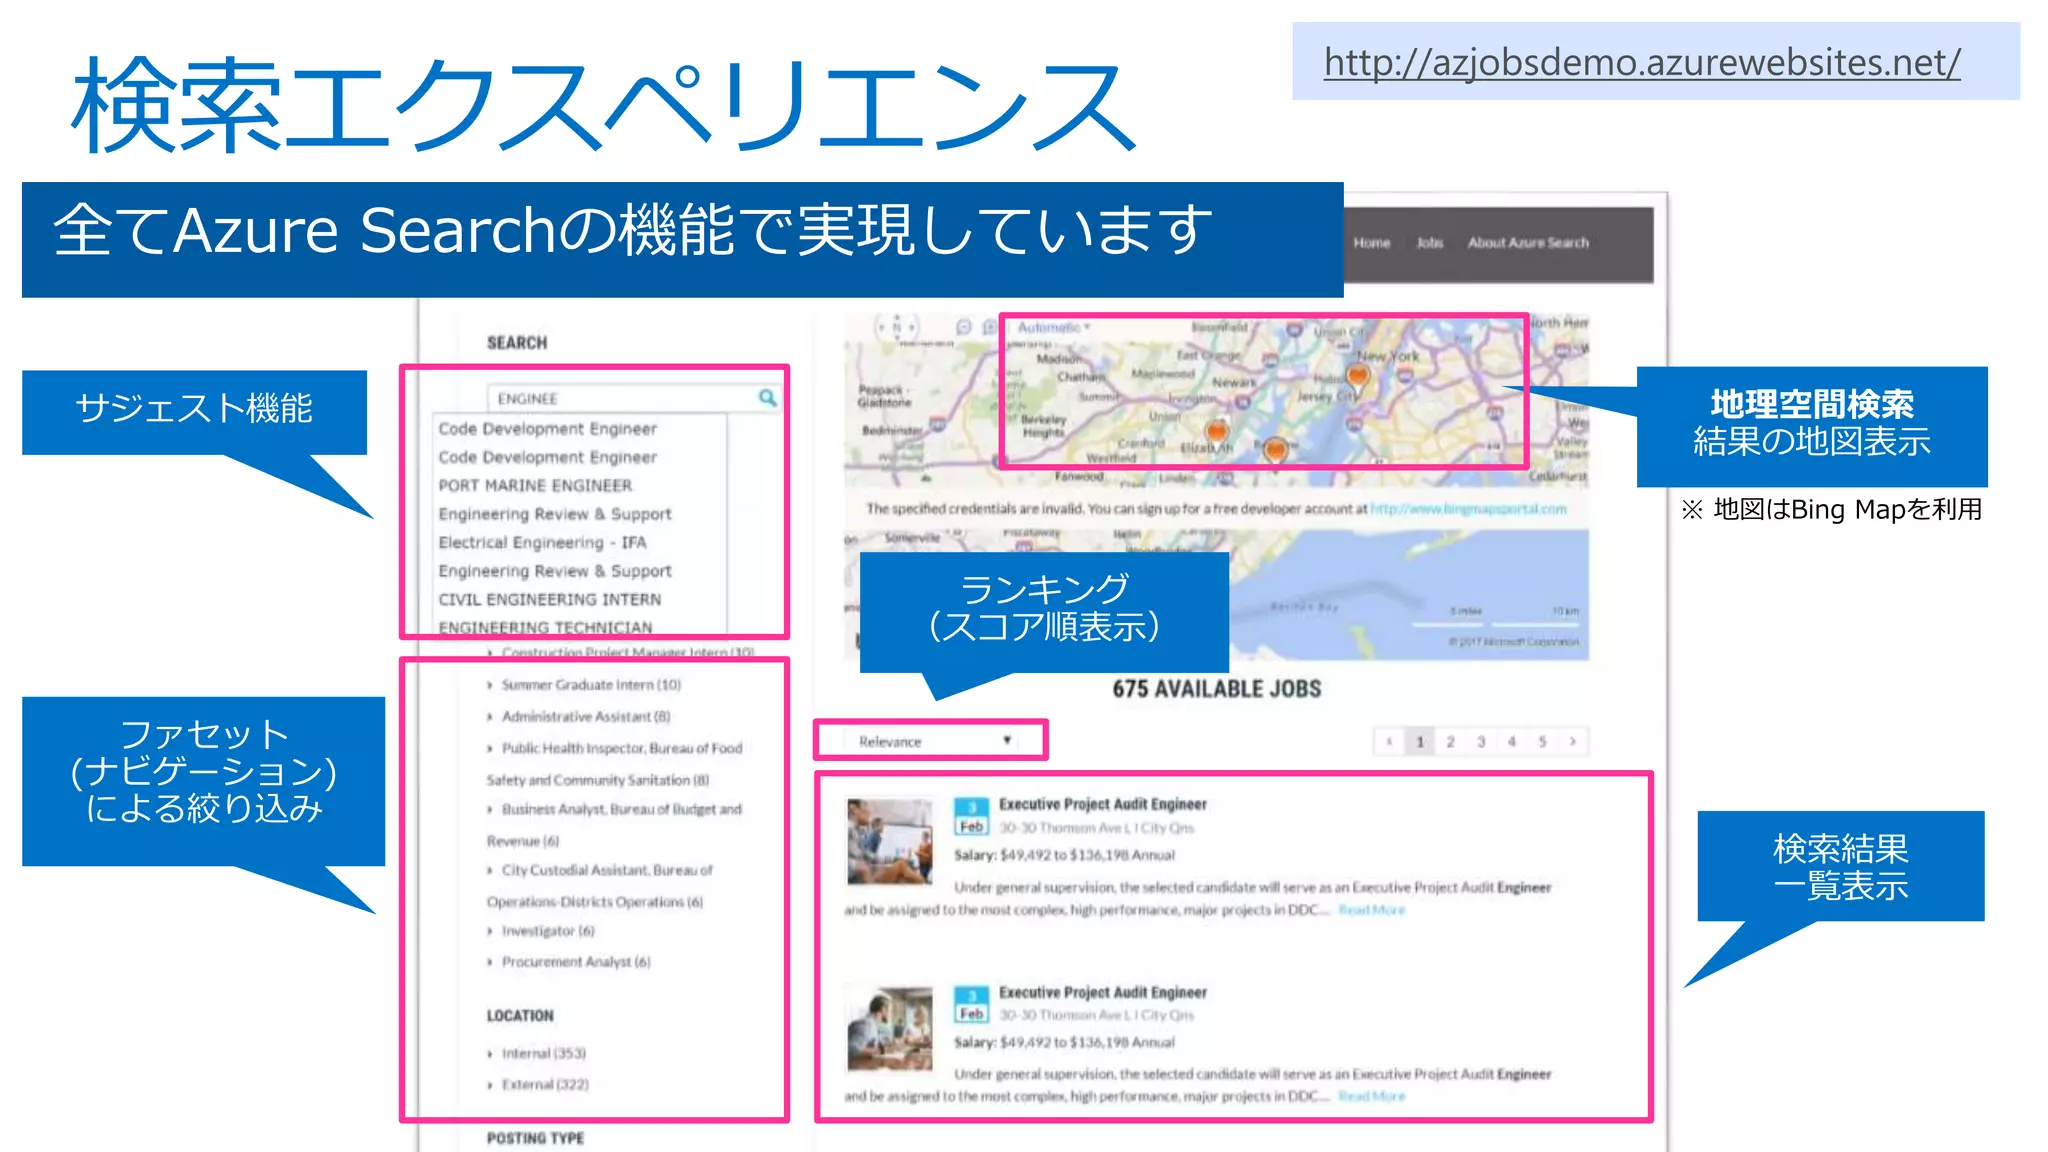Filter by Investigator (6)
The width and height of the screenshot is (2048, 1152).
coord(548,931)
